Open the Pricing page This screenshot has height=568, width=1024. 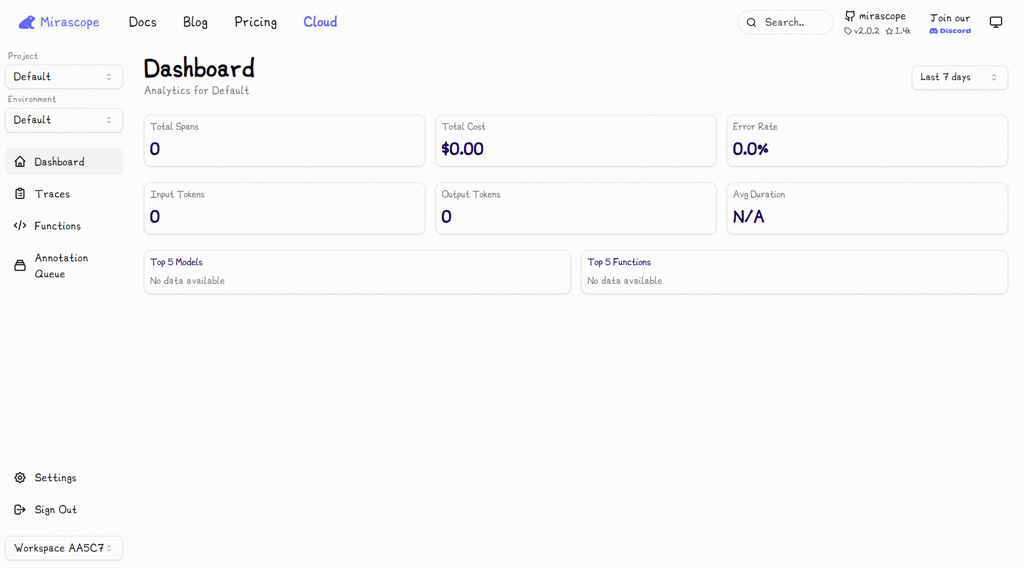pyautogui.click(x=255, y=22)
